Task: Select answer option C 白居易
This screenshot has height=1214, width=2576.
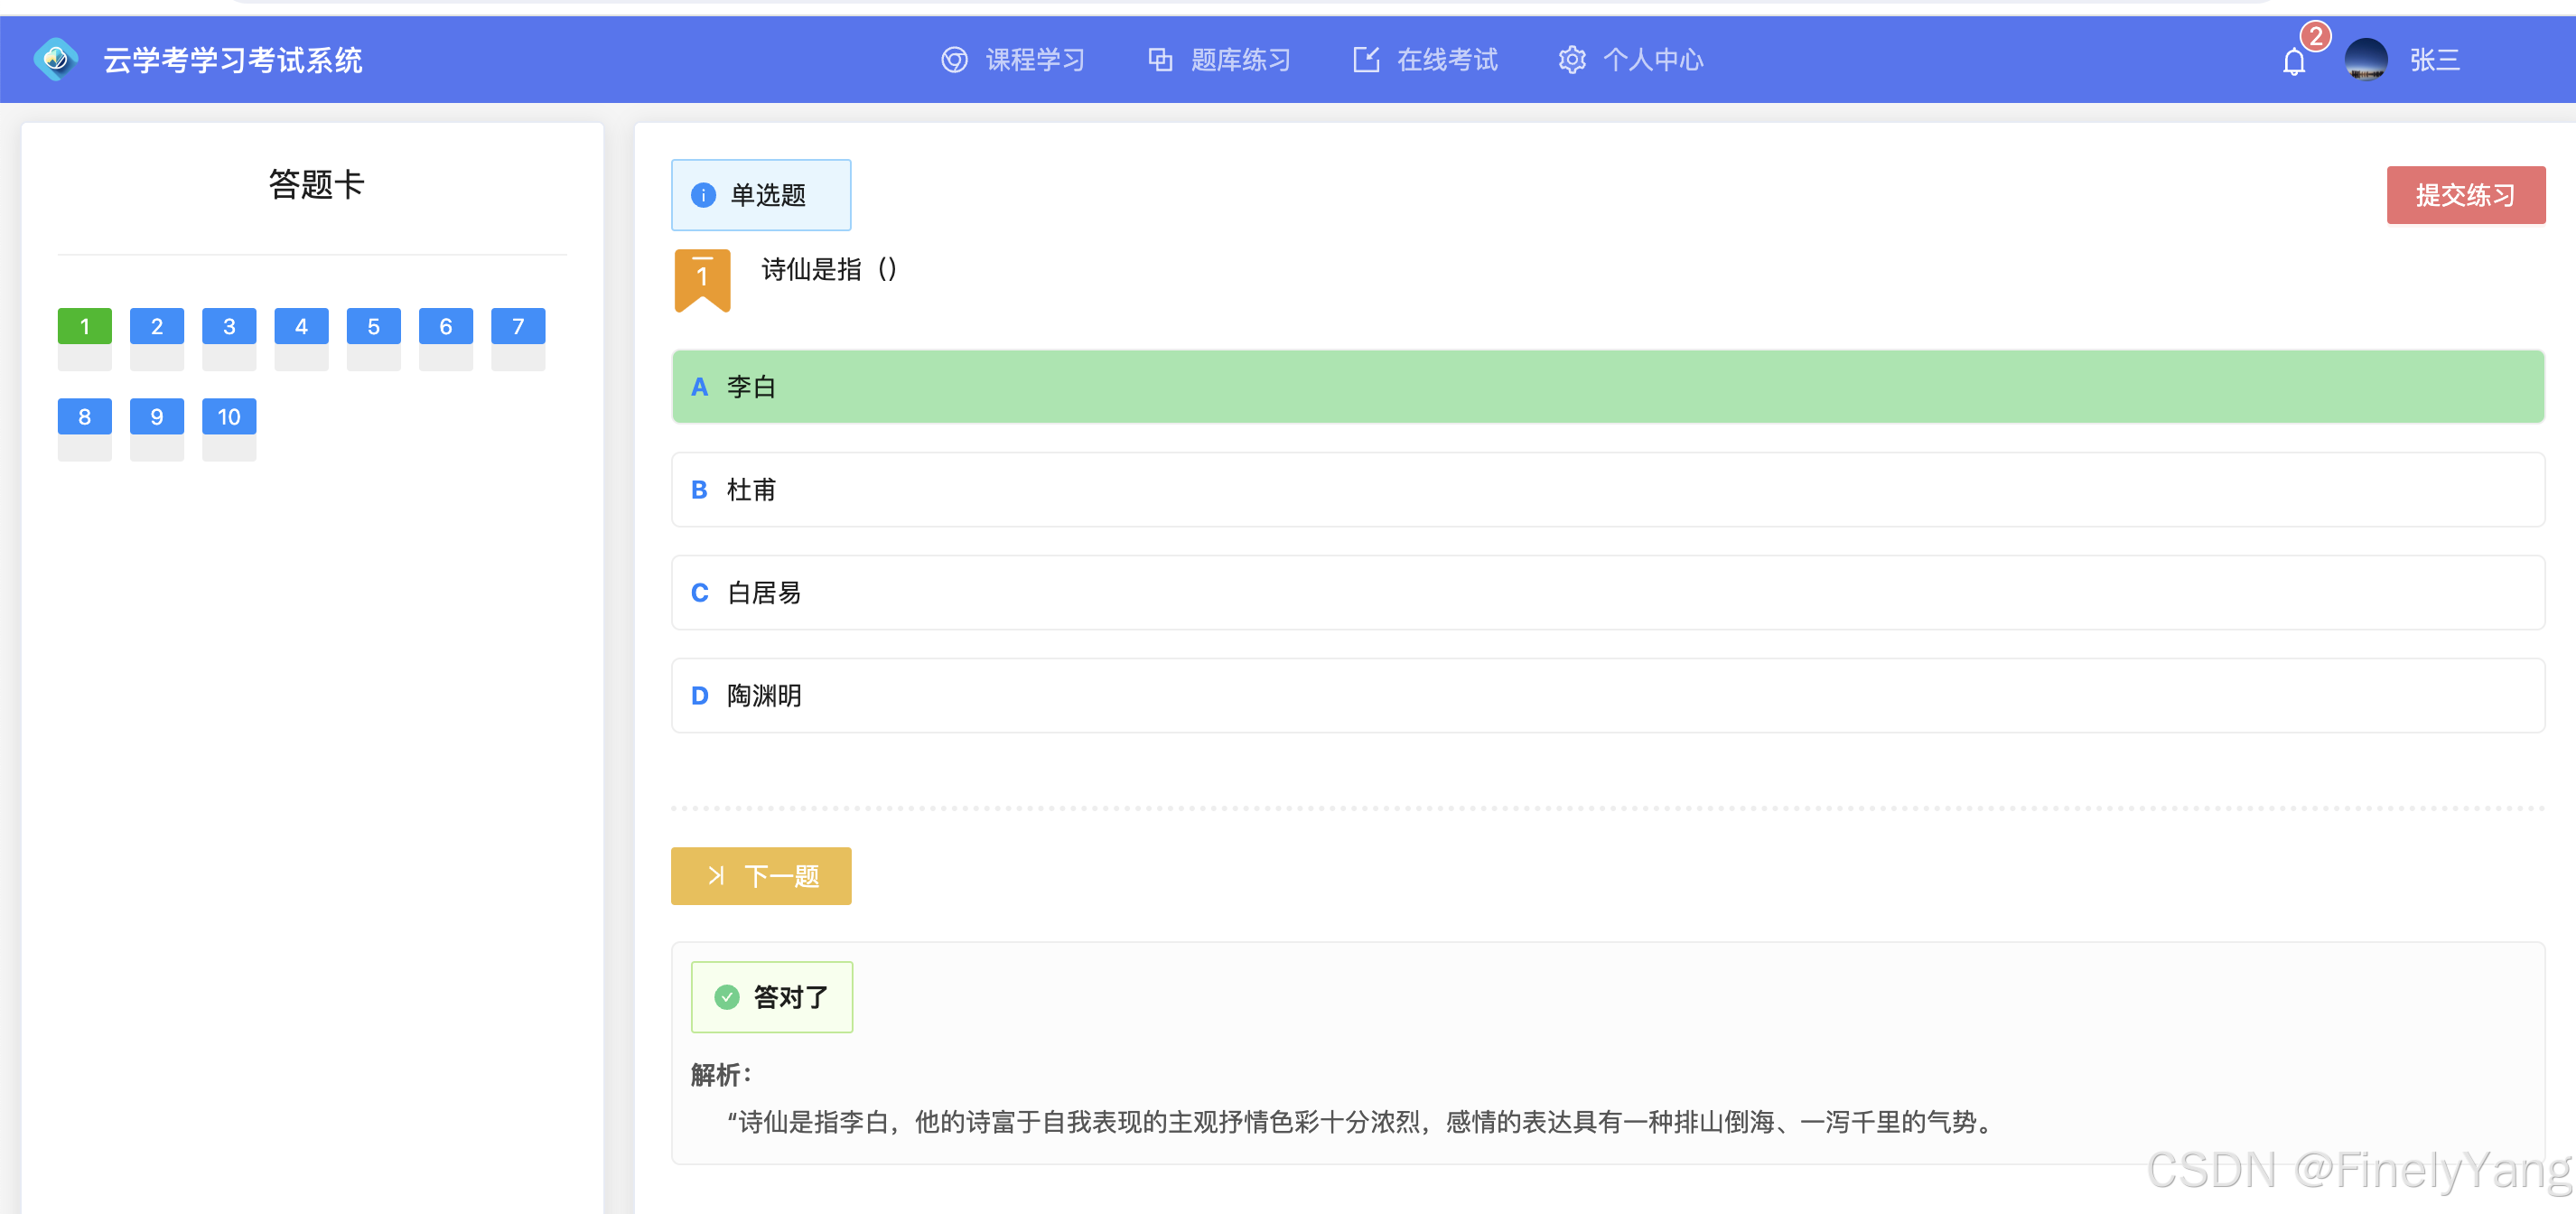Action: (1607, 593)
